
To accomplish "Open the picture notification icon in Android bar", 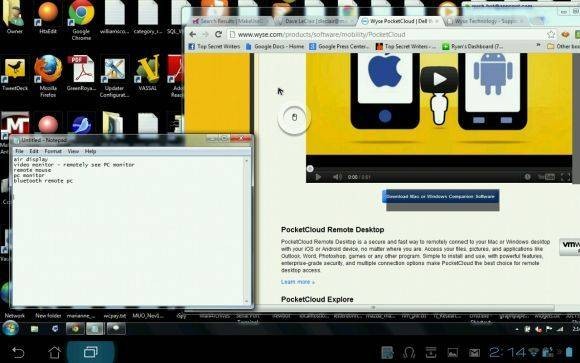I will pos(453,353).
